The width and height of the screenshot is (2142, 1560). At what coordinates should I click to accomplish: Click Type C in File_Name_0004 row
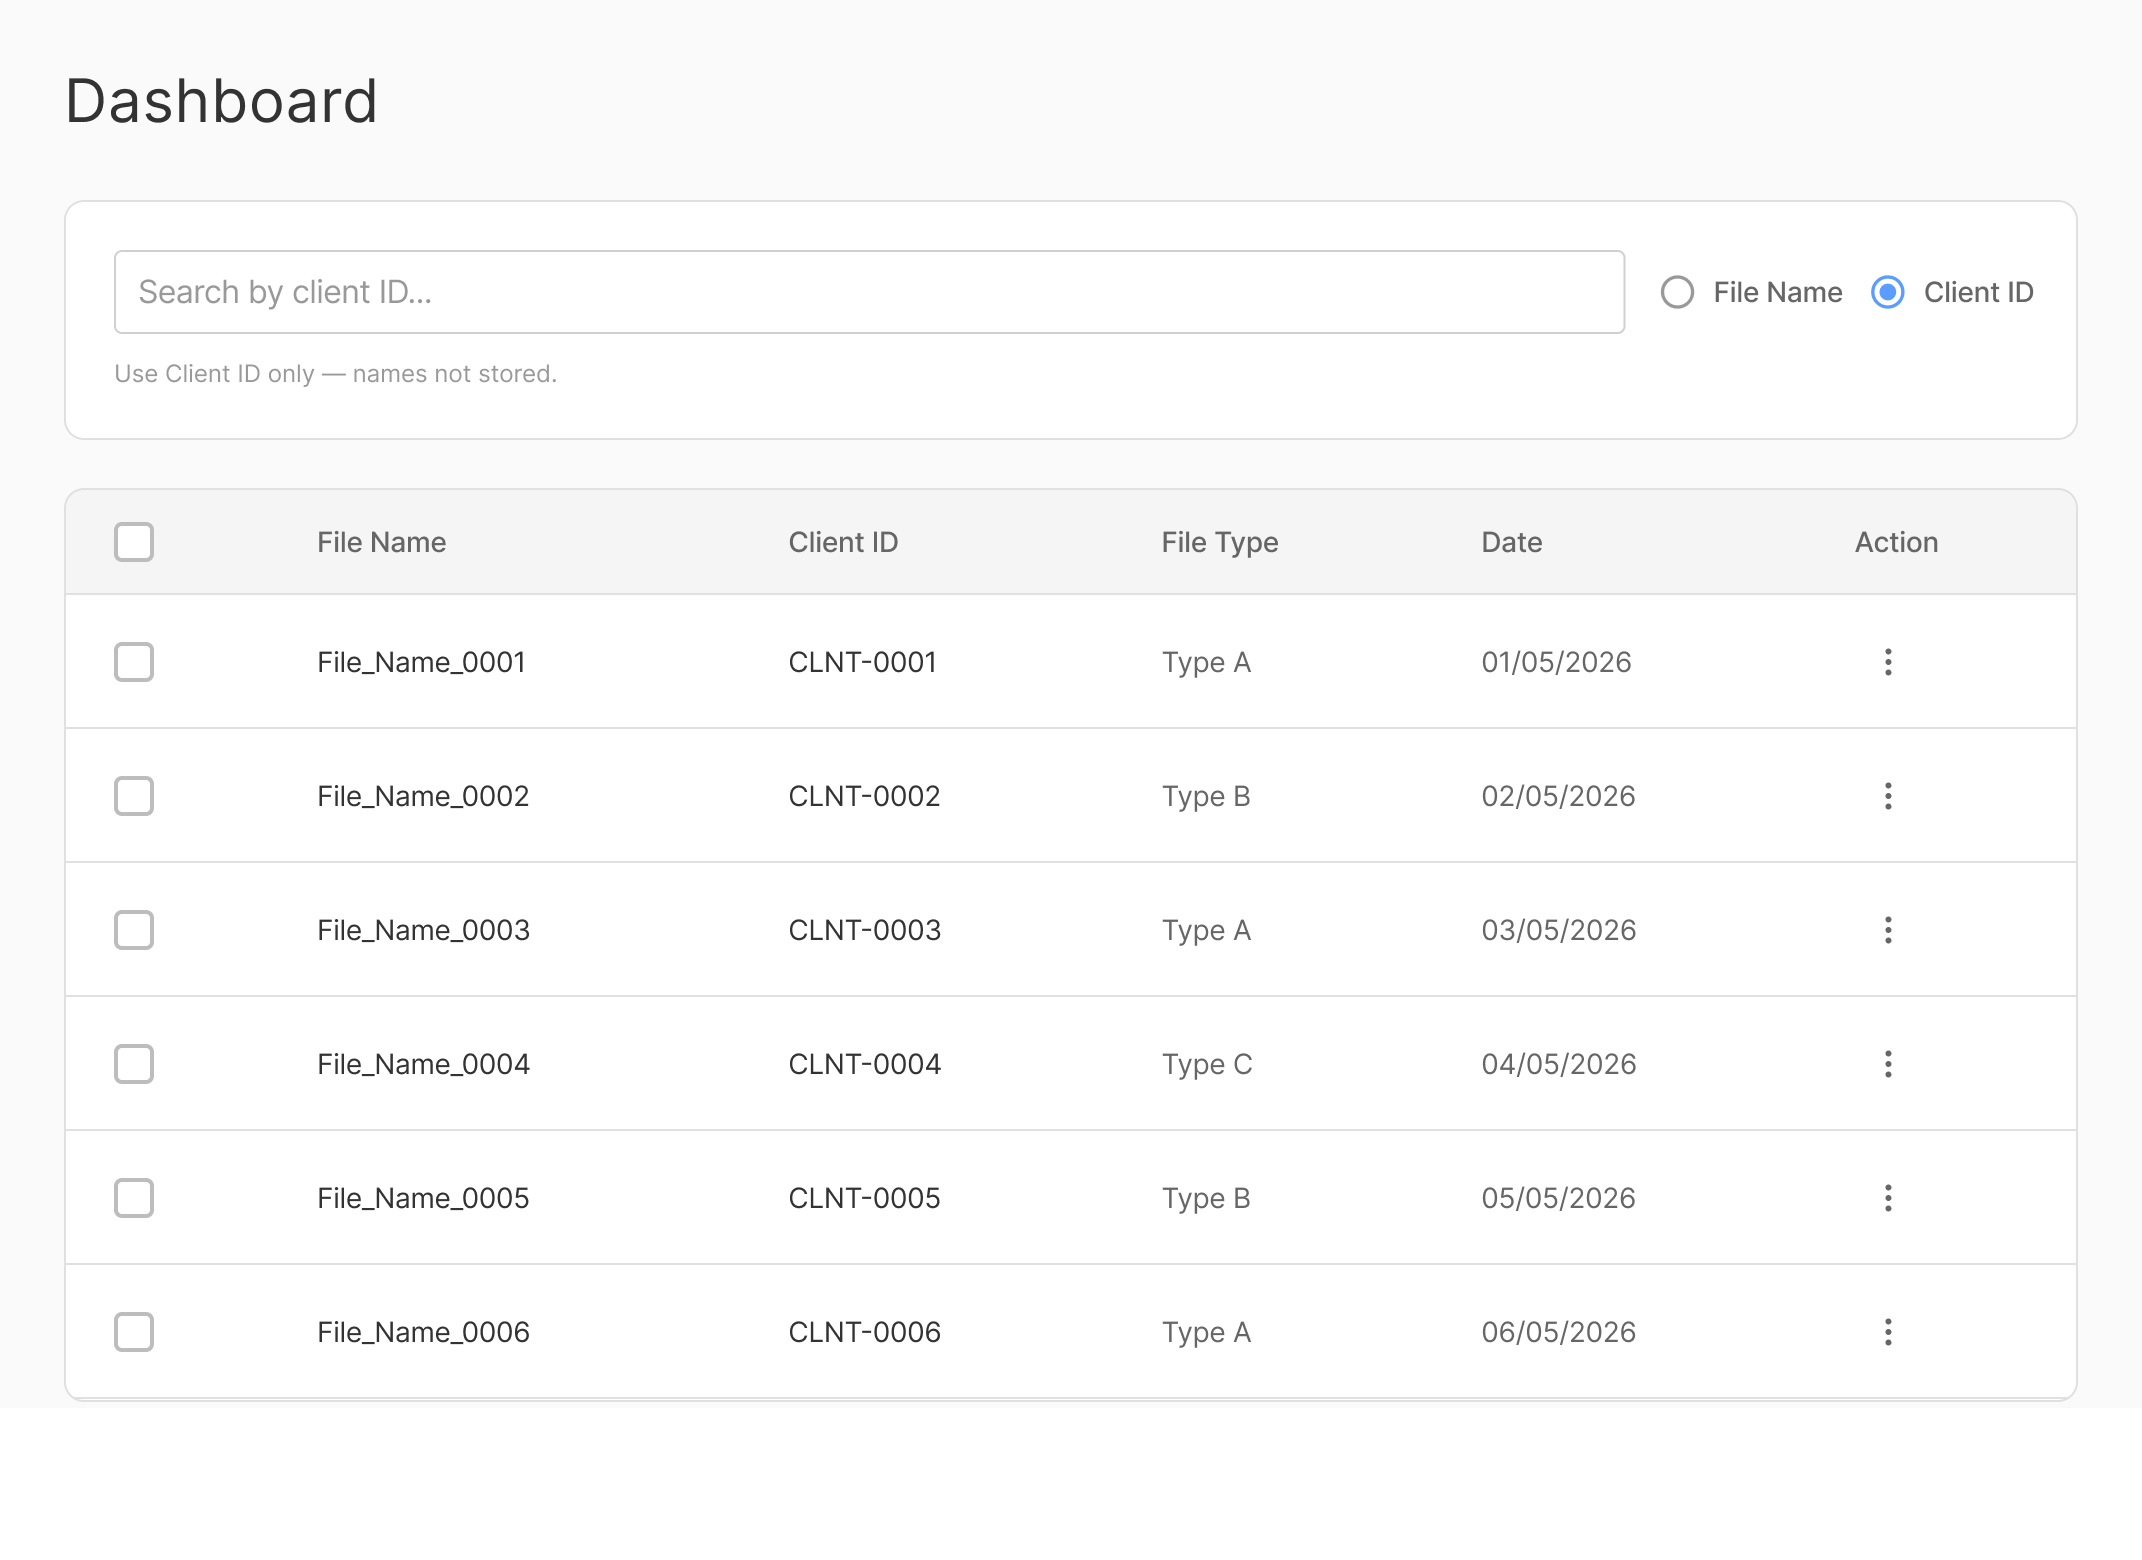click(1206, 1064)
